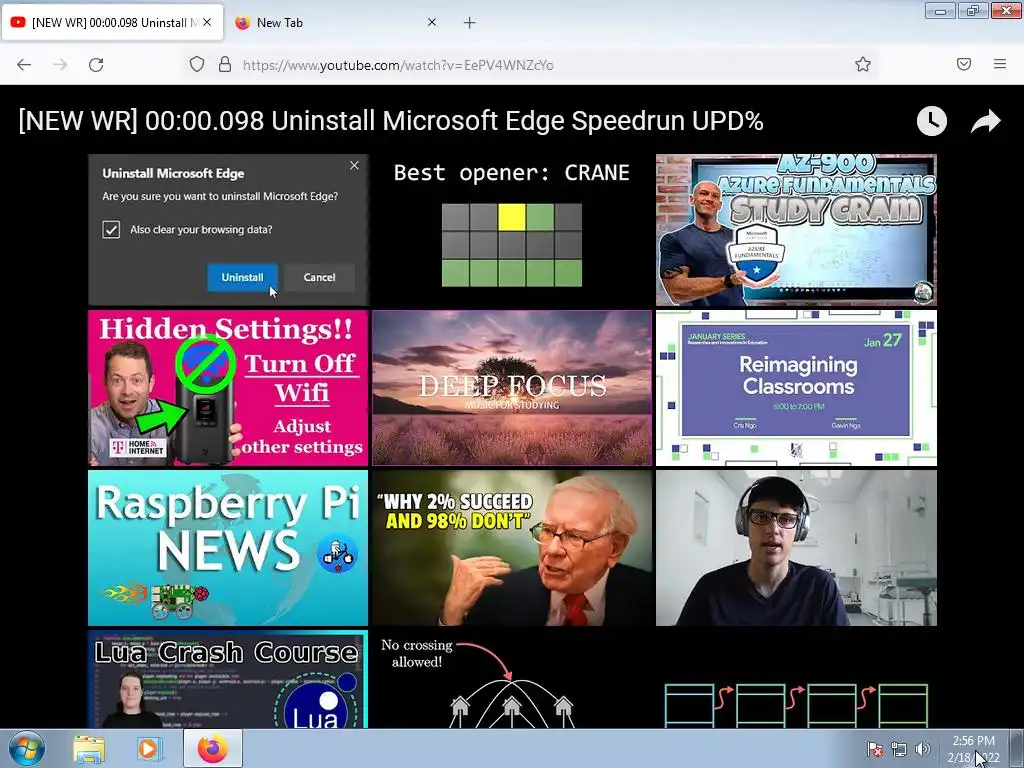Click the browser Back arrow
This screenshot has width=1024, height=768.
(24, 65)
